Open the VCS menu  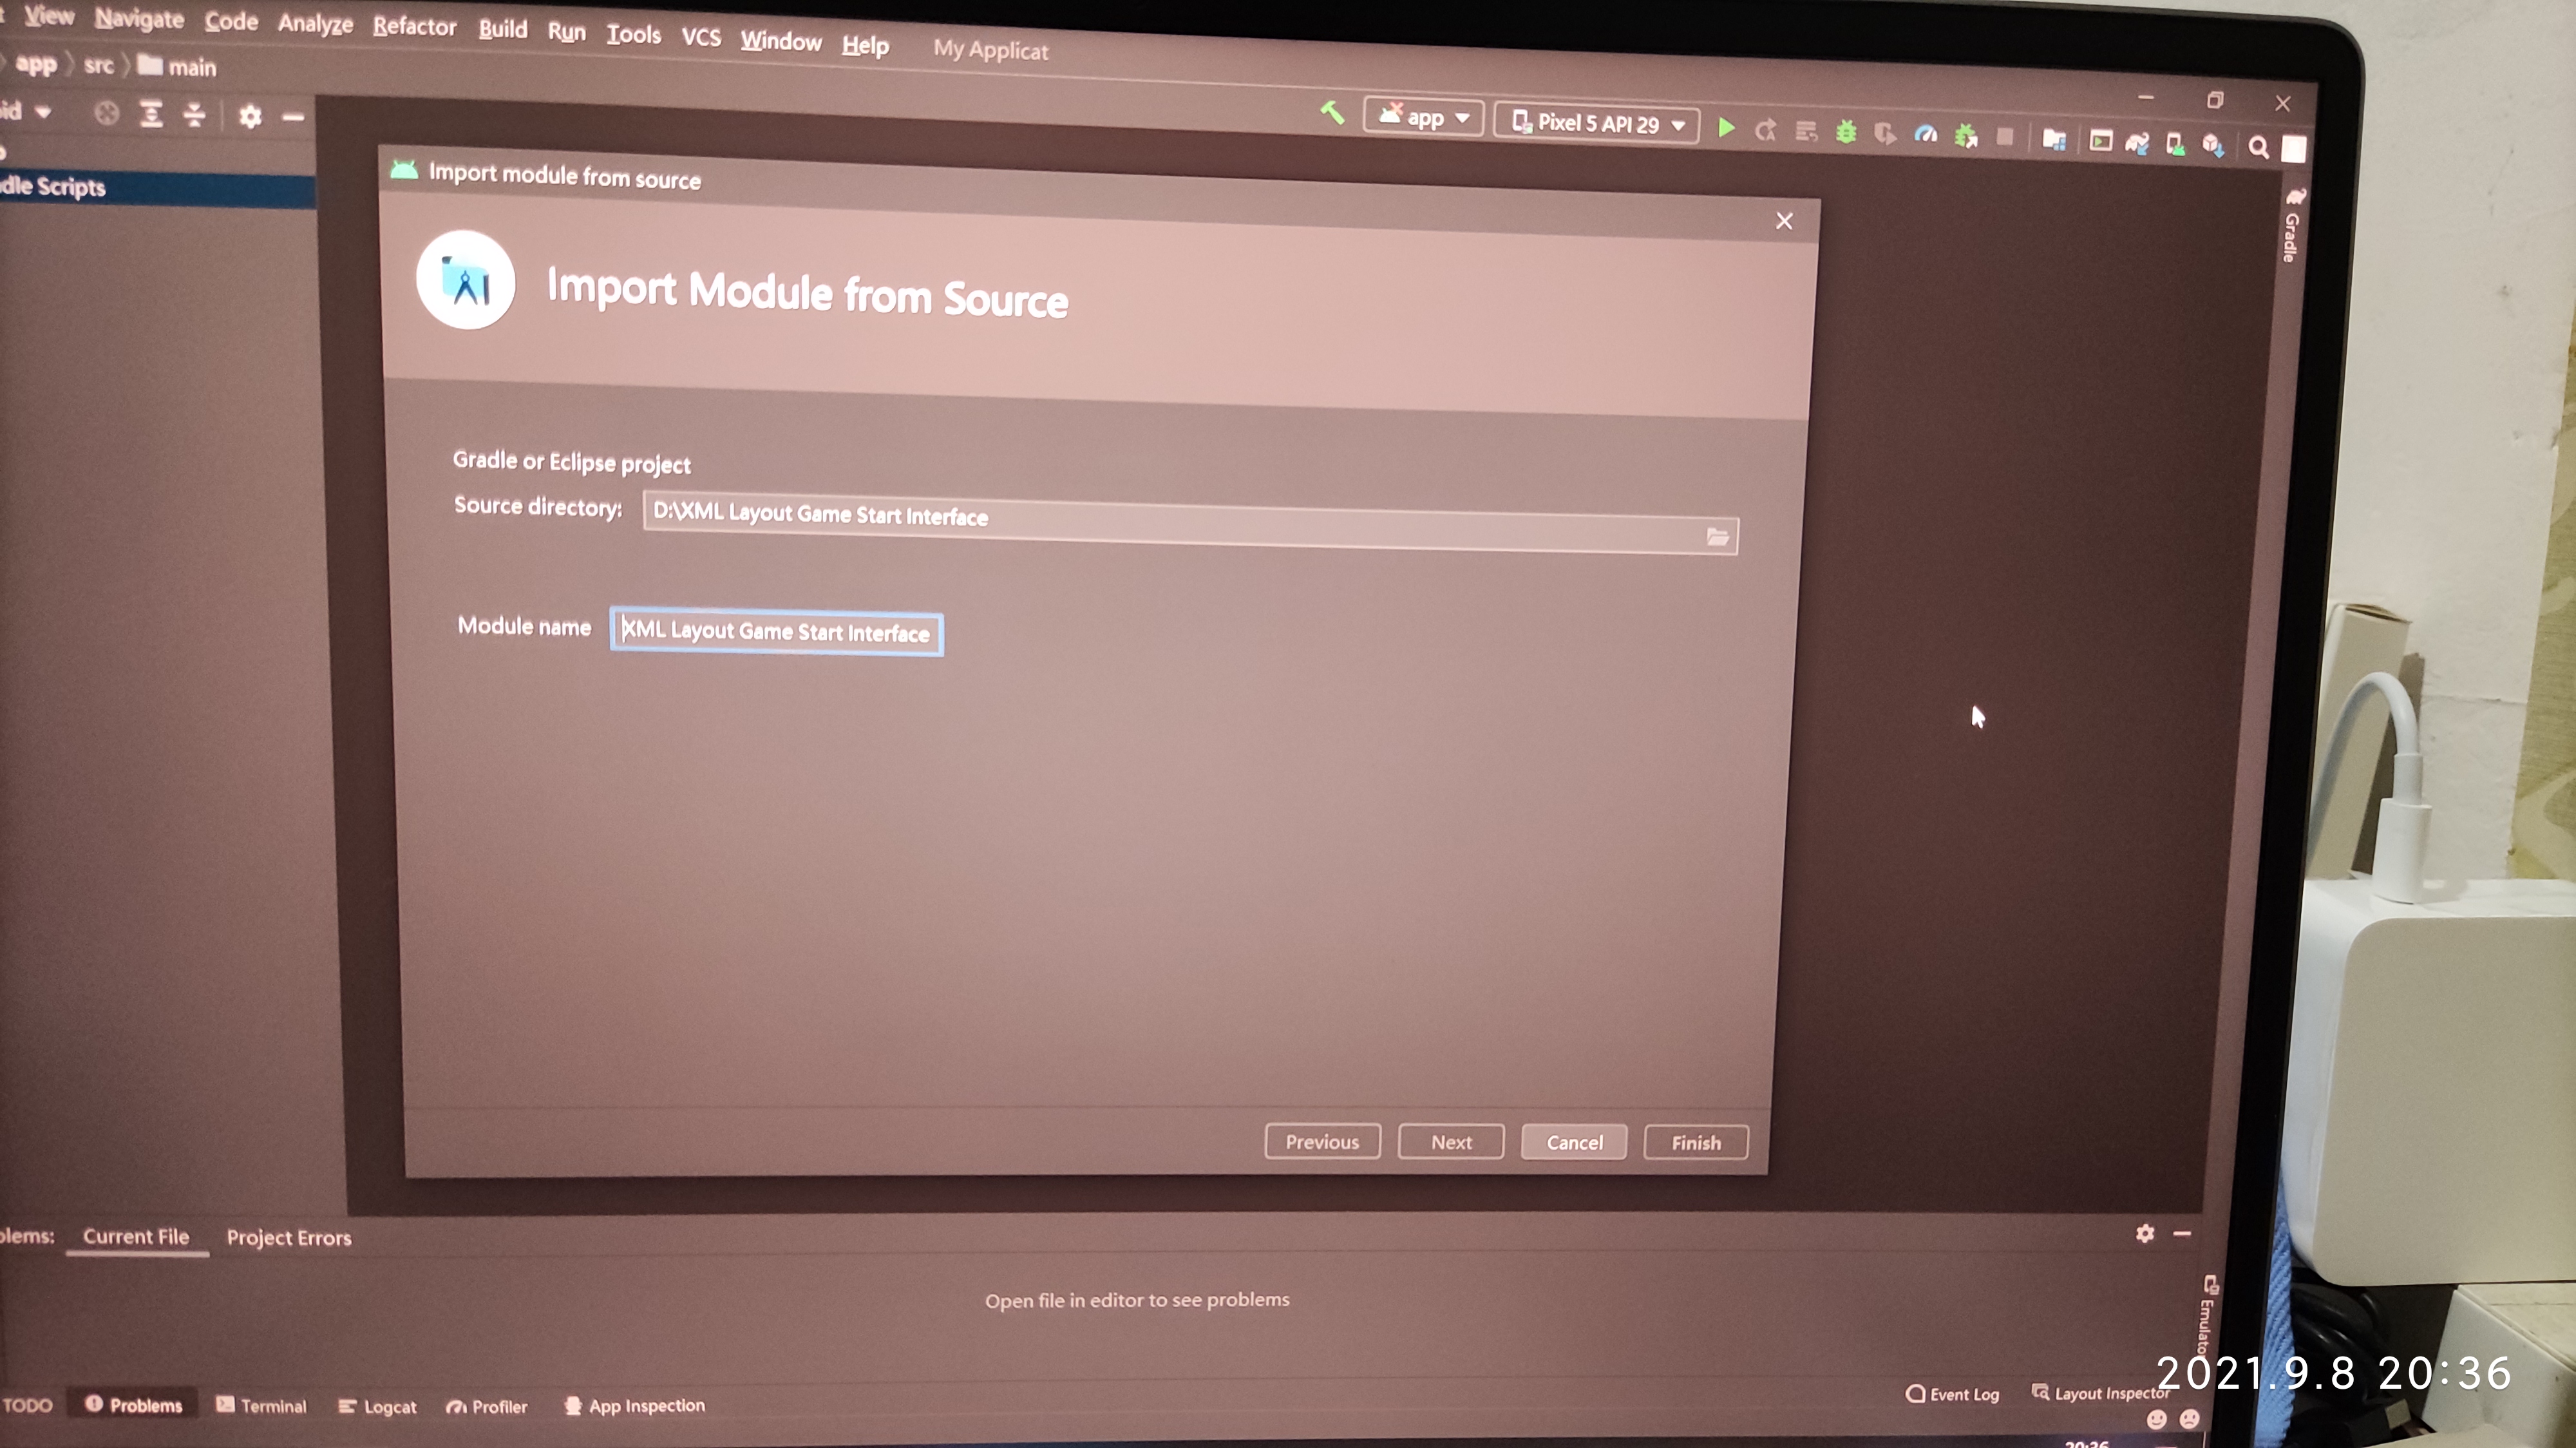pyautogui.click(x=700, y=37)
